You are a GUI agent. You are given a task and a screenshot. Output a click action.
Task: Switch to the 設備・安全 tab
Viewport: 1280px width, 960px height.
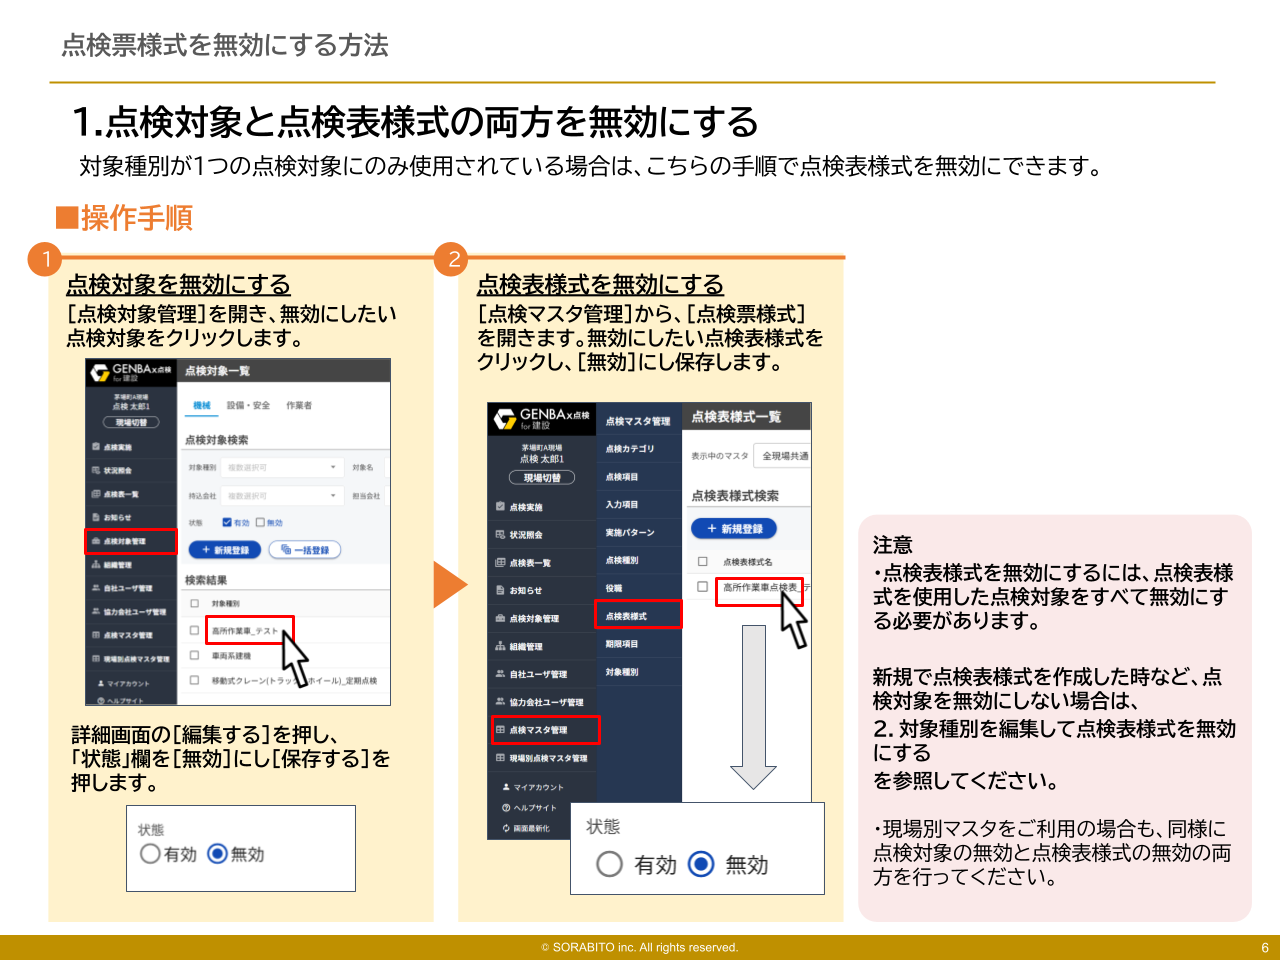tap(249, 404)
